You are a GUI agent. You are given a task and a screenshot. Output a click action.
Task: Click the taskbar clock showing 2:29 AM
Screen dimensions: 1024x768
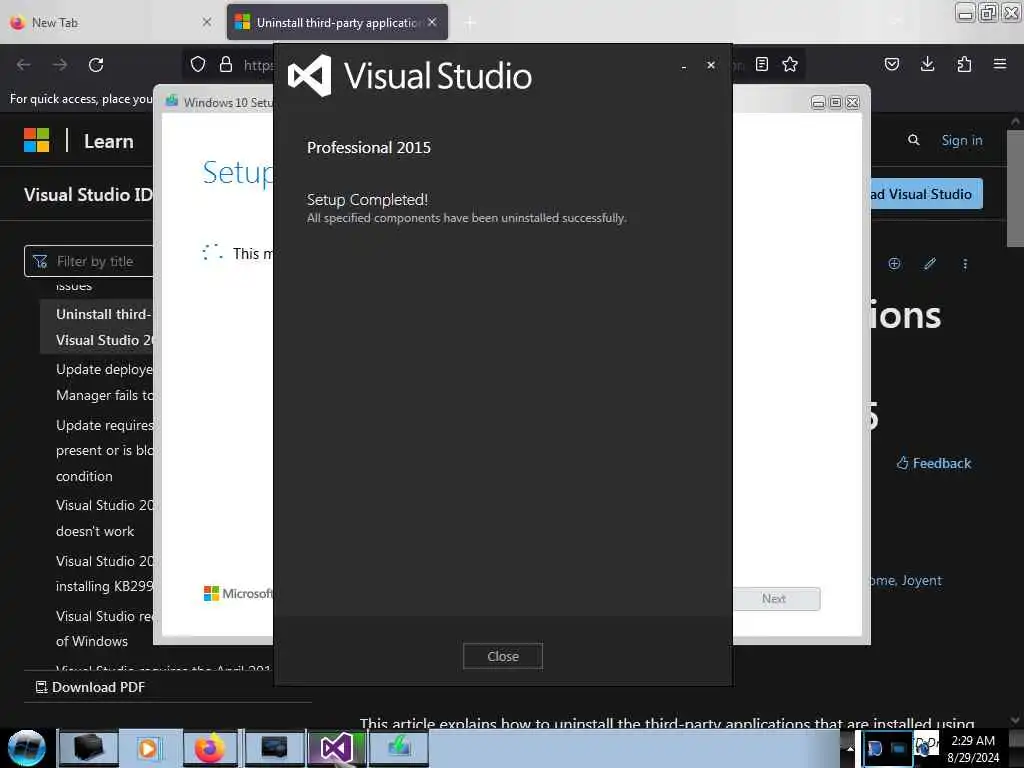click(973, 748)
